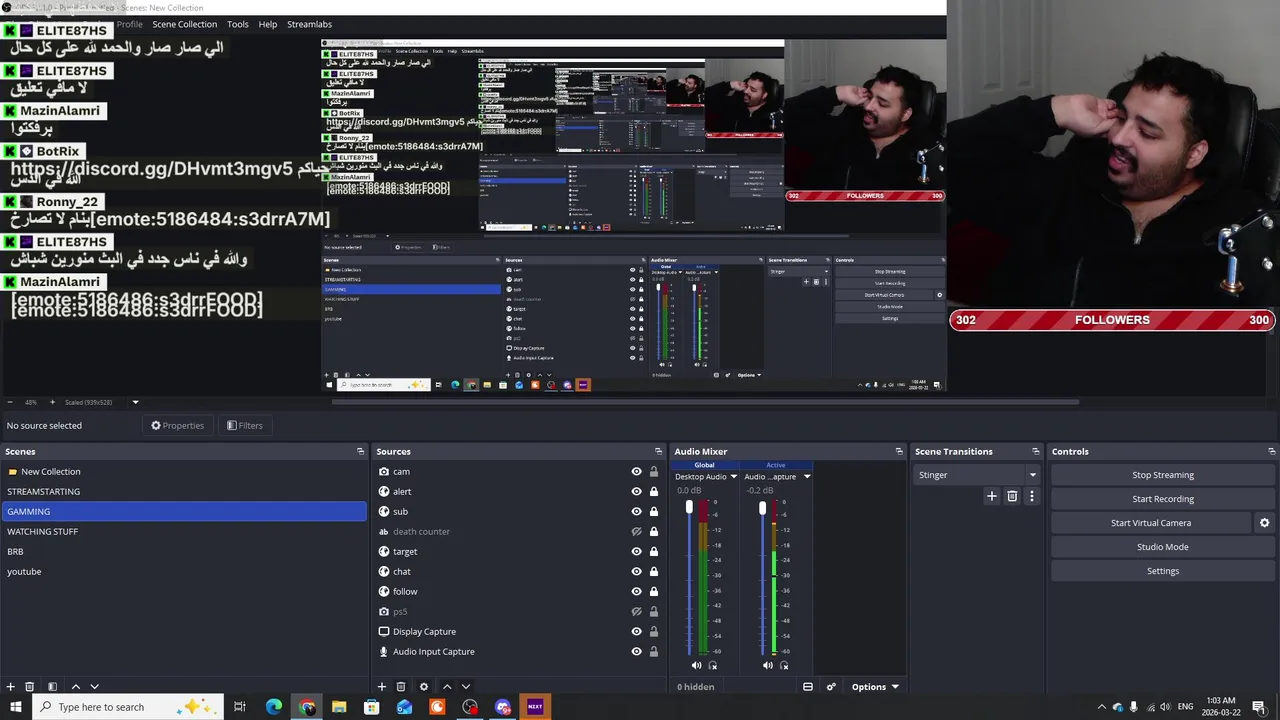The height and width of the screenshot is (720, 1280).
Task: Hide the alert source
Action: pyautogui.click(x=636, y=492)
